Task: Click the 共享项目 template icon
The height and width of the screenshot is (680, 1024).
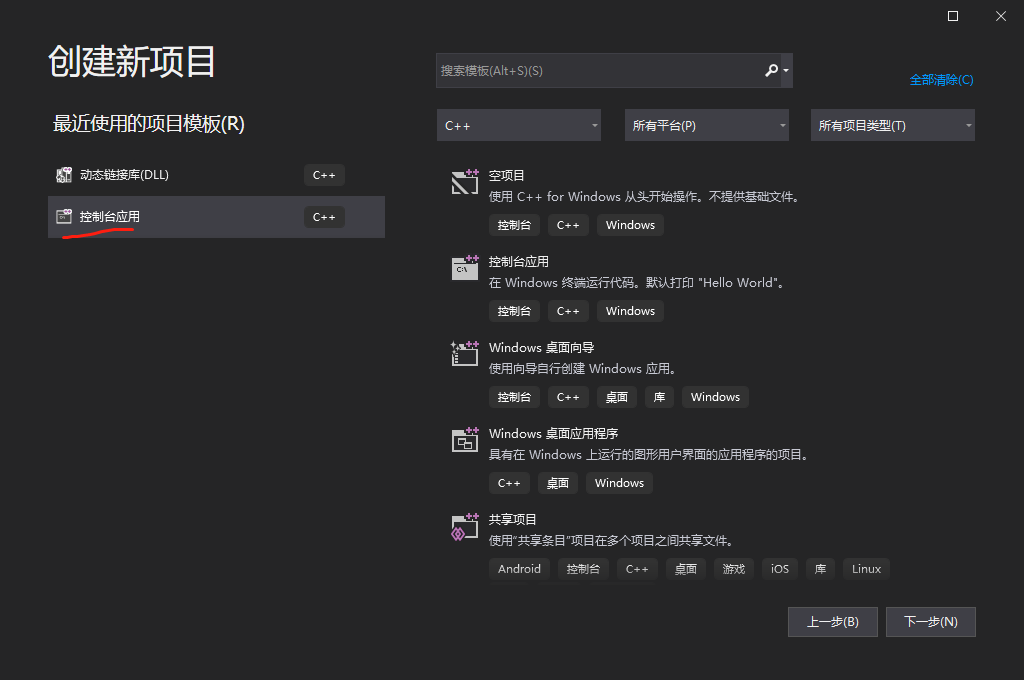Action: point(464,526)
